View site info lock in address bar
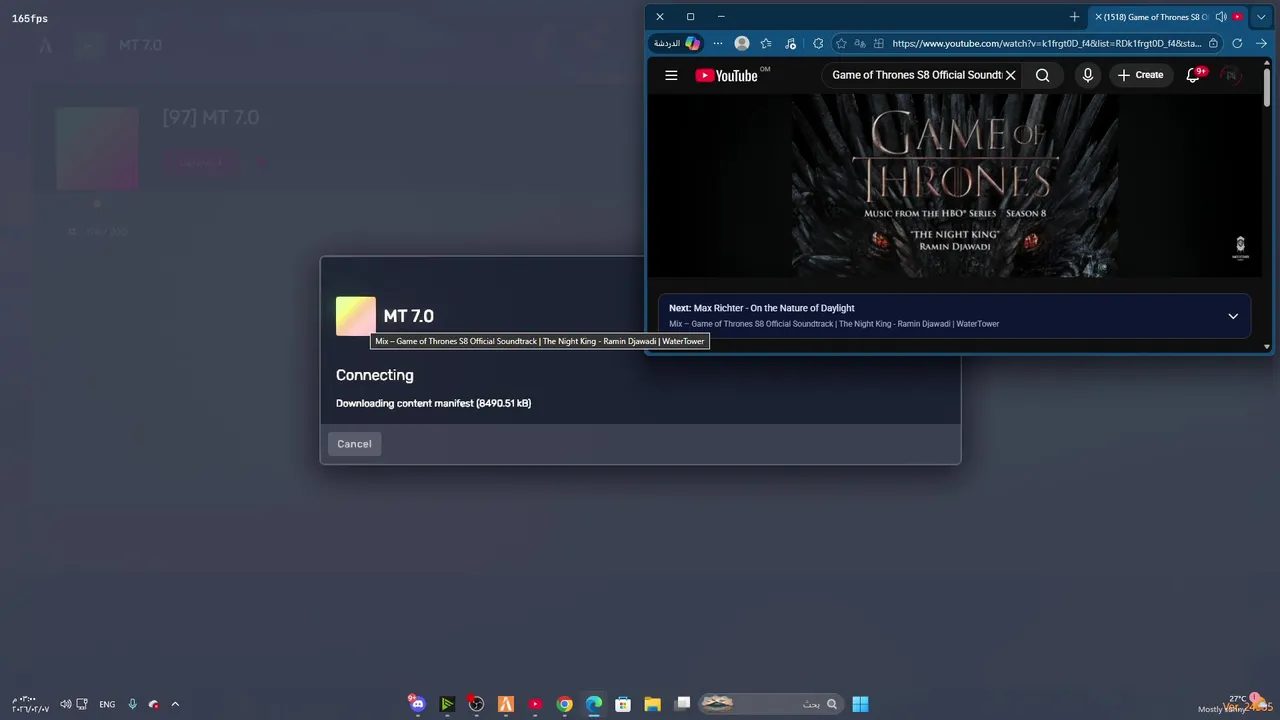Viewport: 1280px width, 720px height. pos(1213,44)
